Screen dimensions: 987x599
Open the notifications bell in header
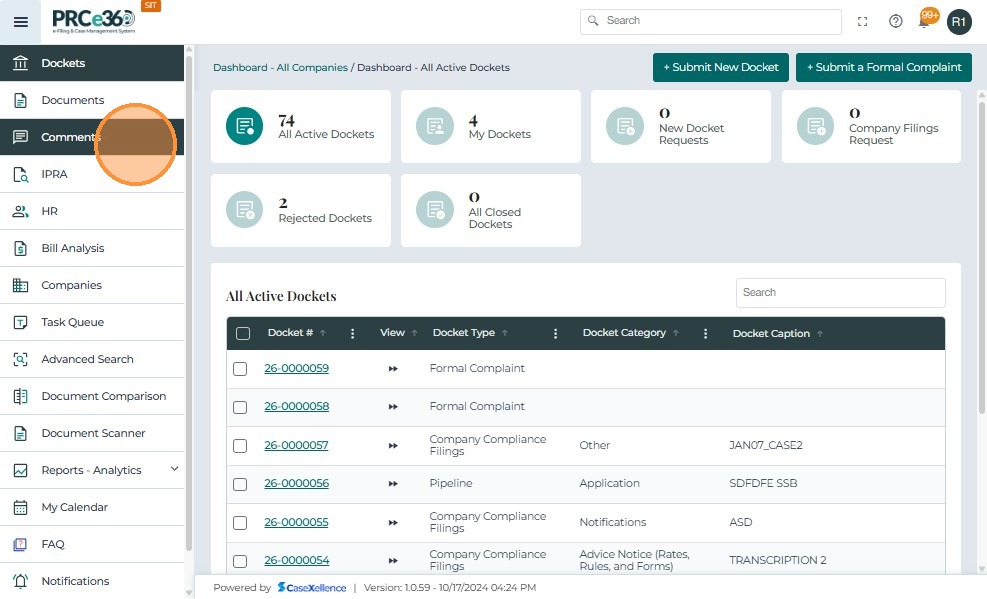pos(925,21)
